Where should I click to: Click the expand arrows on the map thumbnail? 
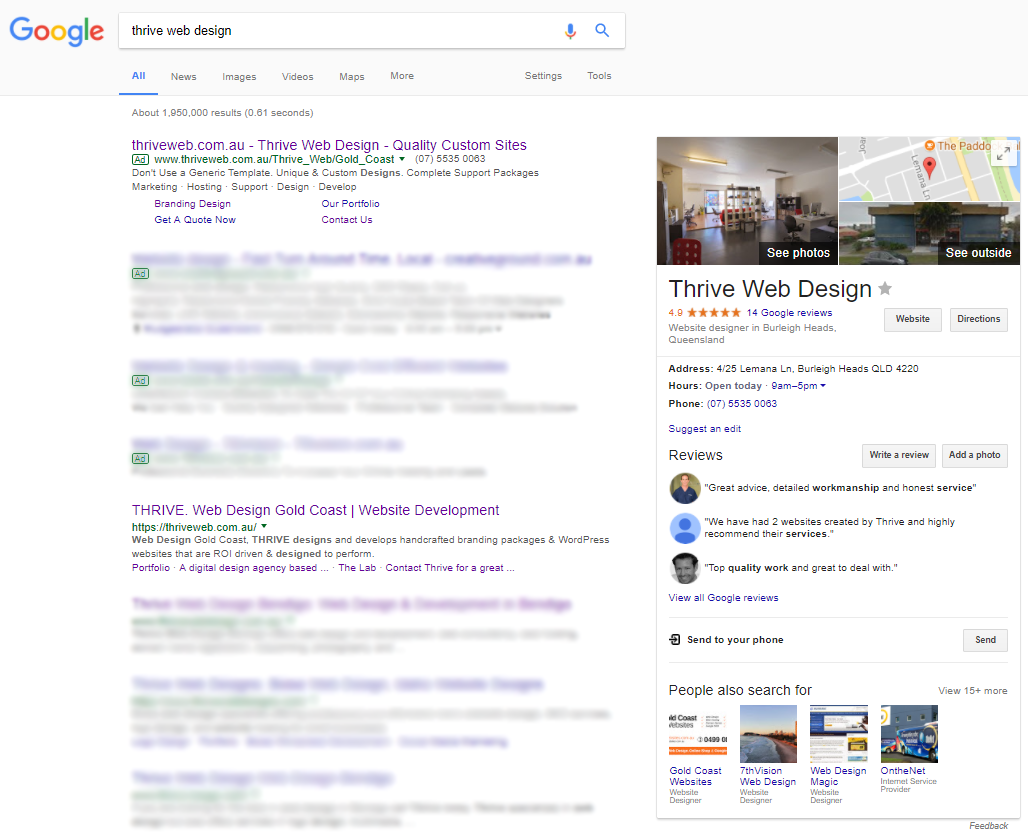pyautogui.click(x=1003, y=152)
